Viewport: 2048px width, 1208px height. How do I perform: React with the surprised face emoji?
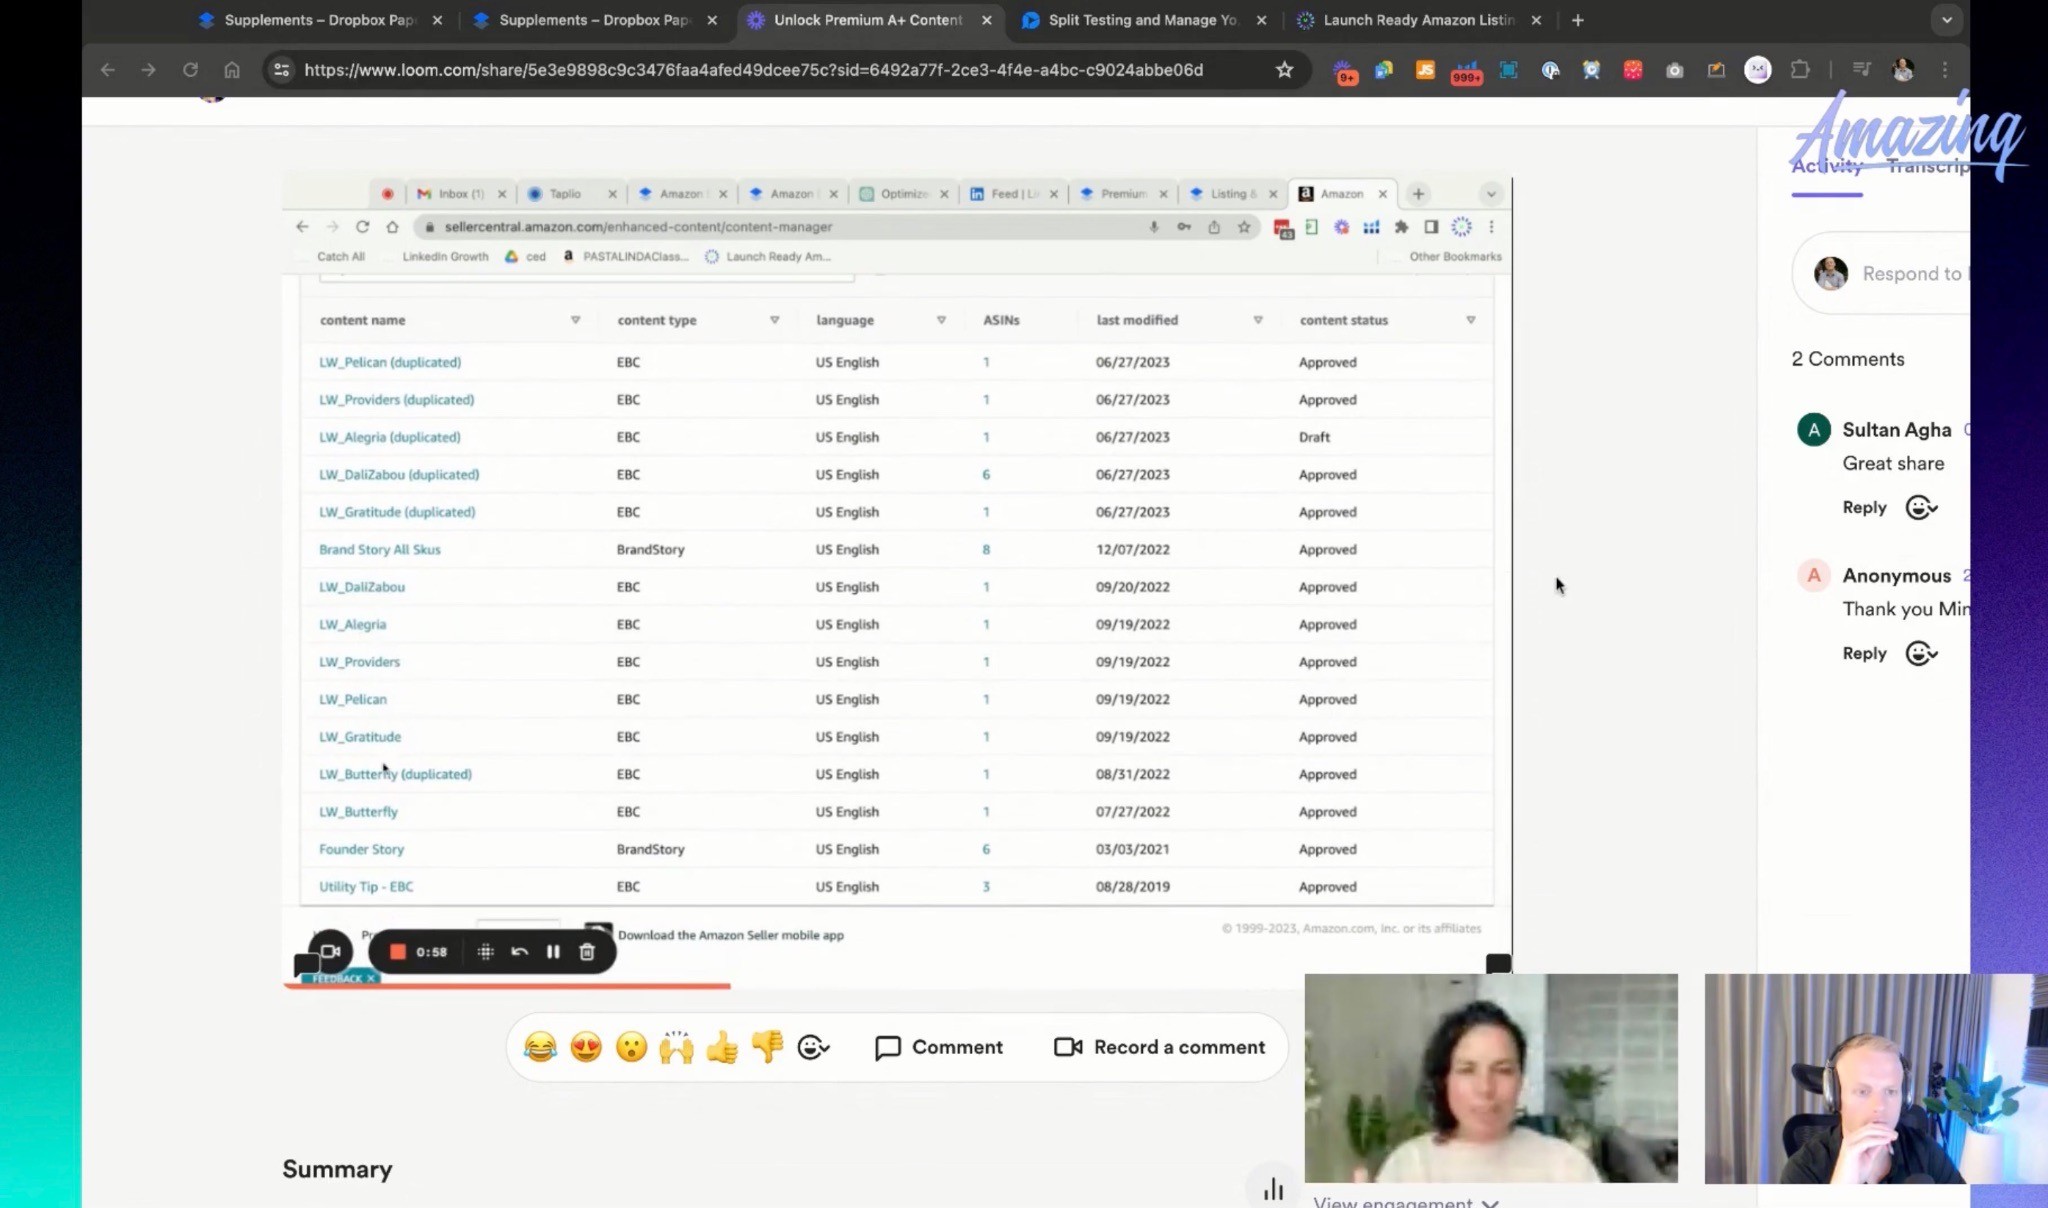pyautogui.click(x=631, y=1047)
